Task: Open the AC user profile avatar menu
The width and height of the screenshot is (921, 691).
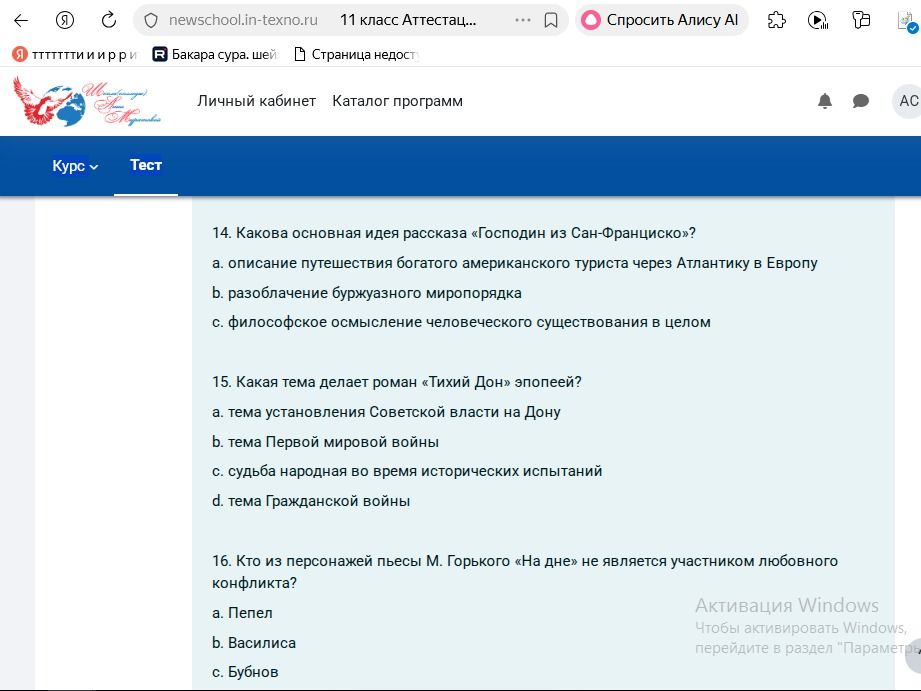Action: pos(907,101)
